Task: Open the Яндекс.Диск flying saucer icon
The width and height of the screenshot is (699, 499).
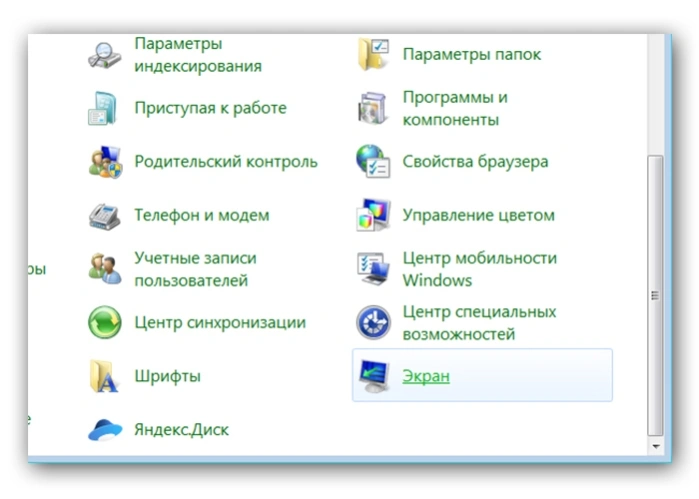Action: click(x=105, y=430)
